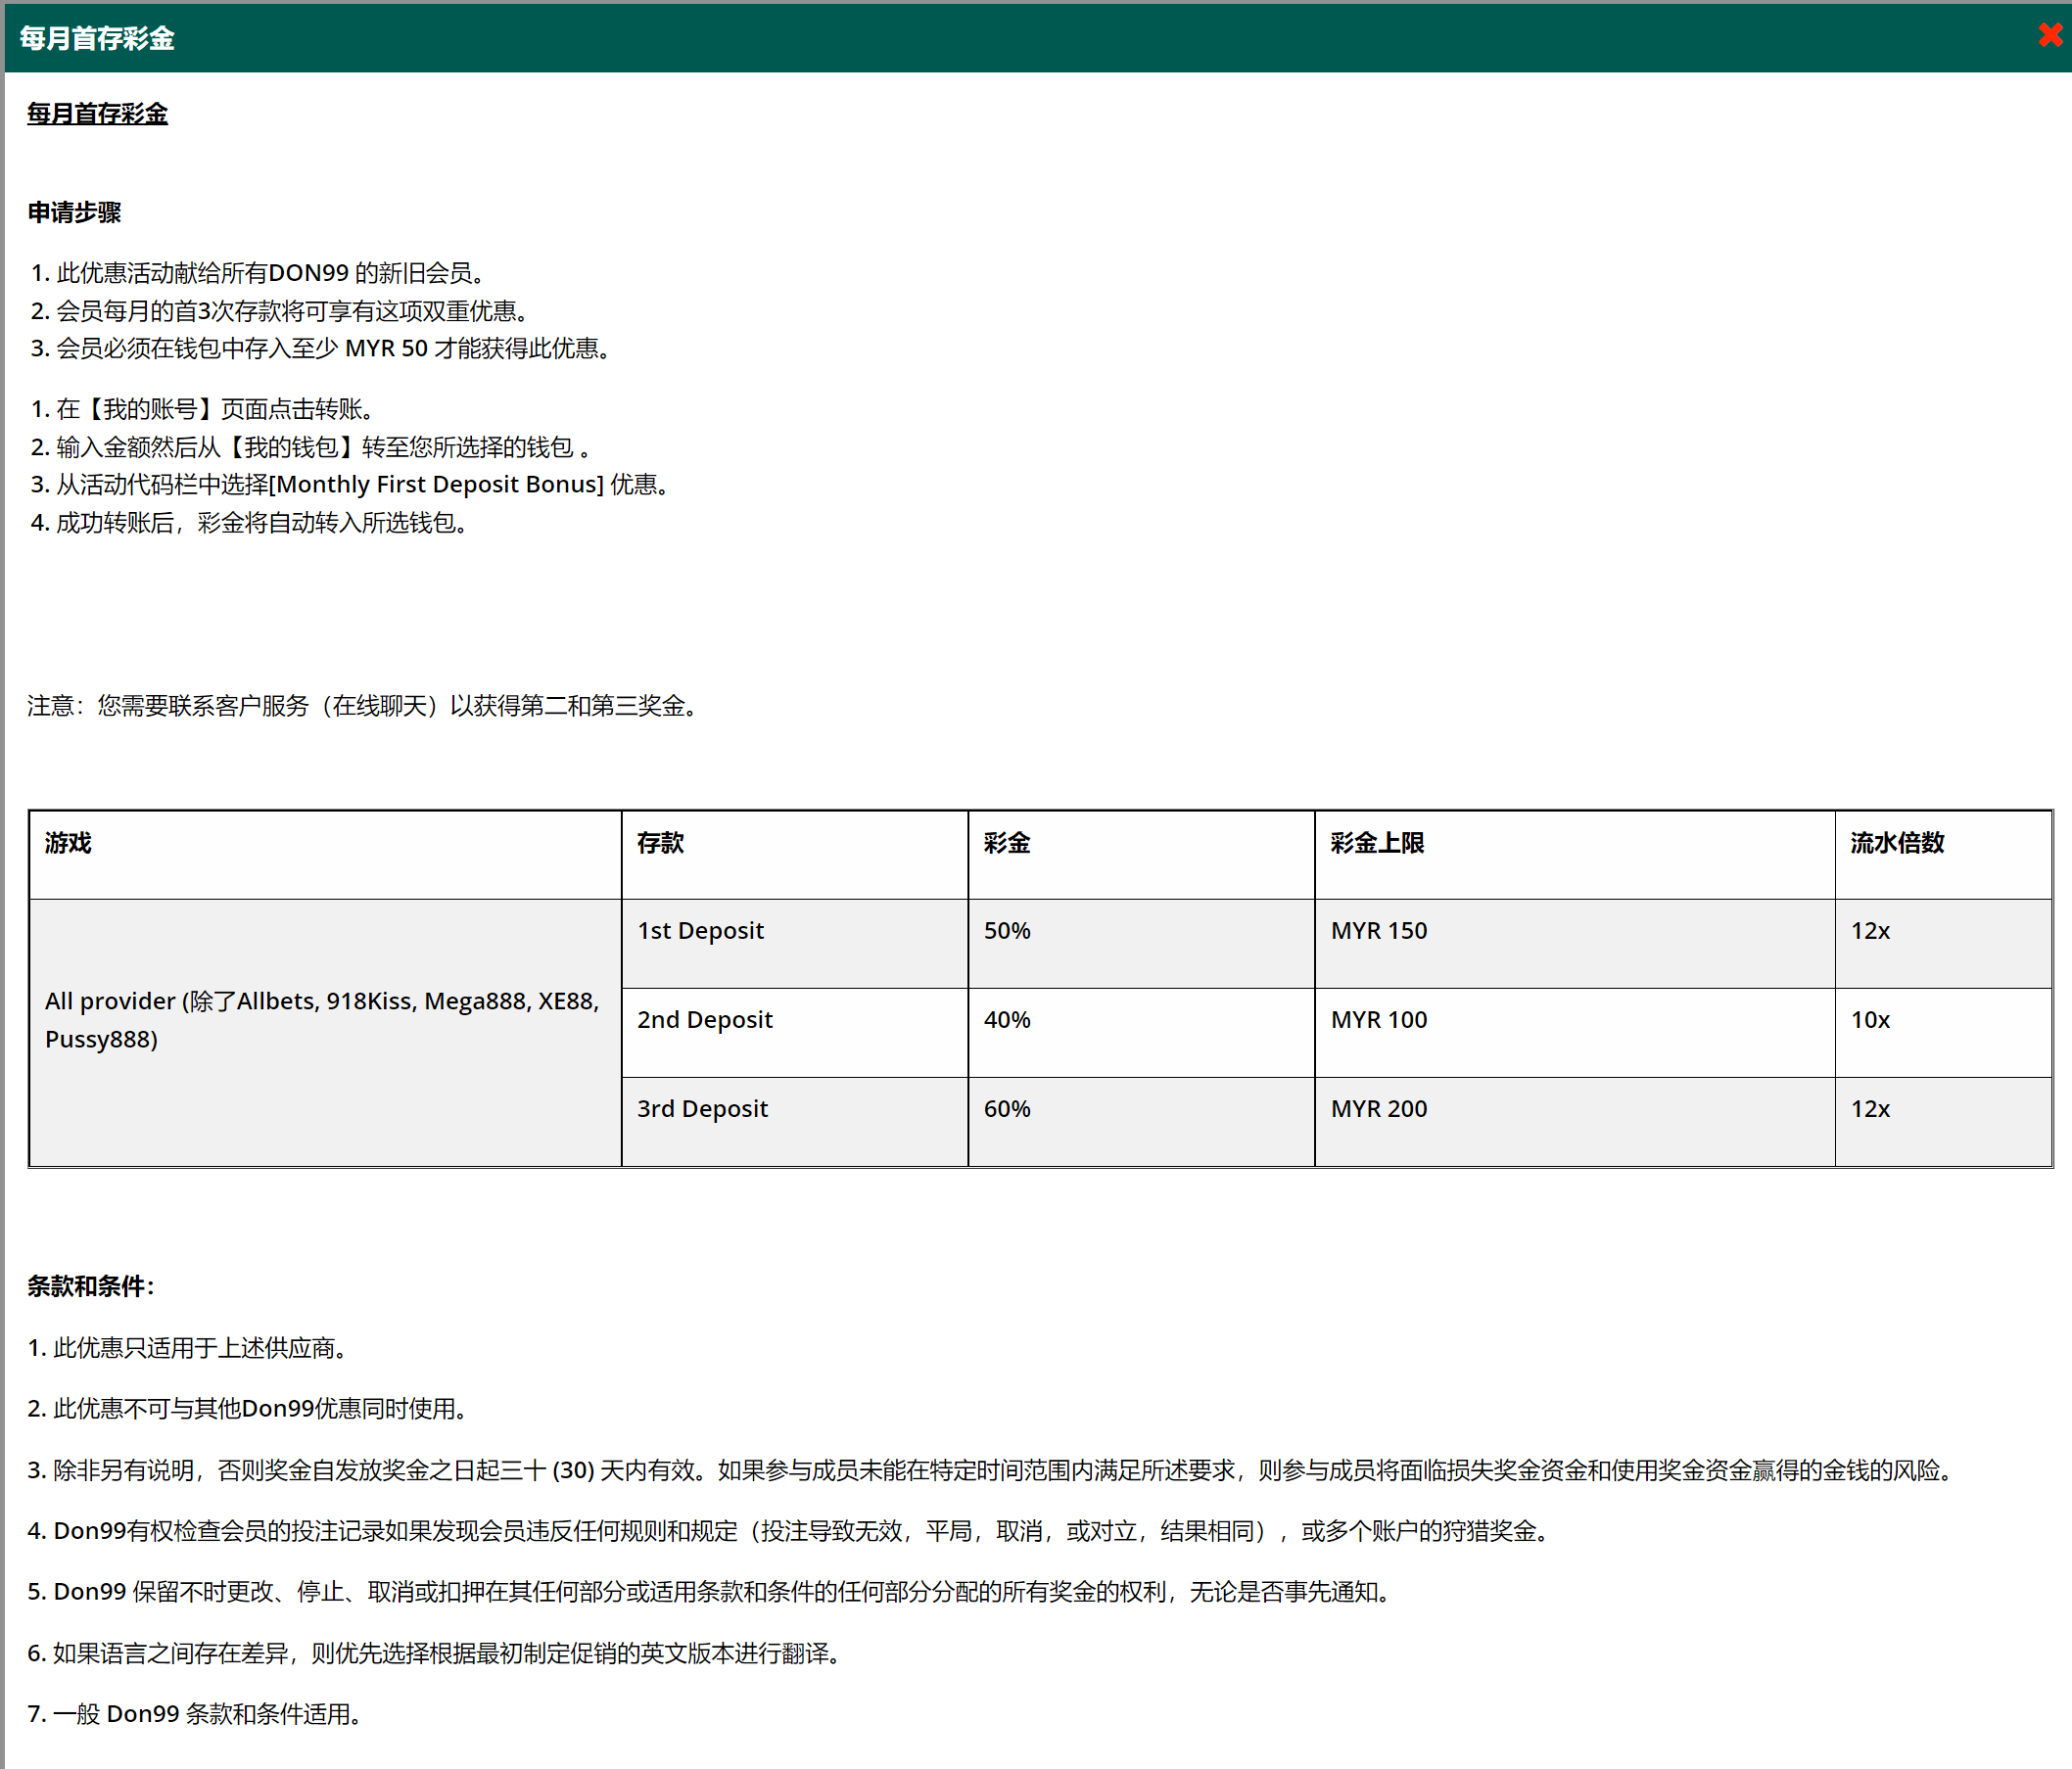Click the 存款 column header
2072x1769 pixels.
[x=660, y=843]
